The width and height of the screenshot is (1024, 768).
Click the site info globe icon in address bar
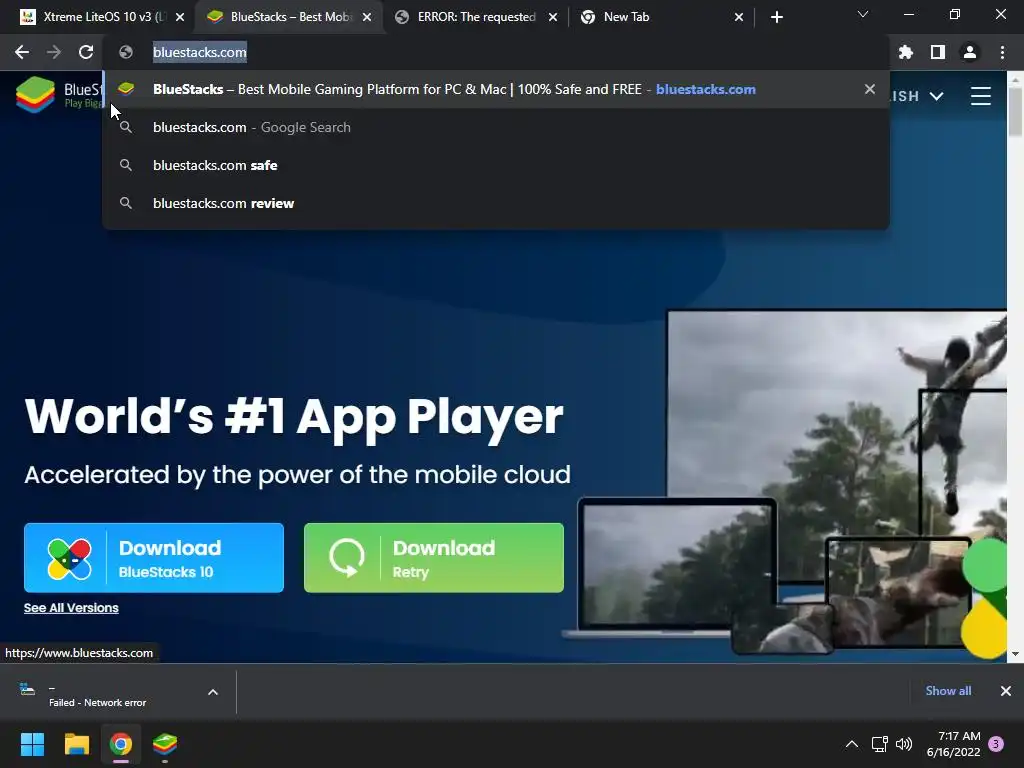[x=126, y=52]
